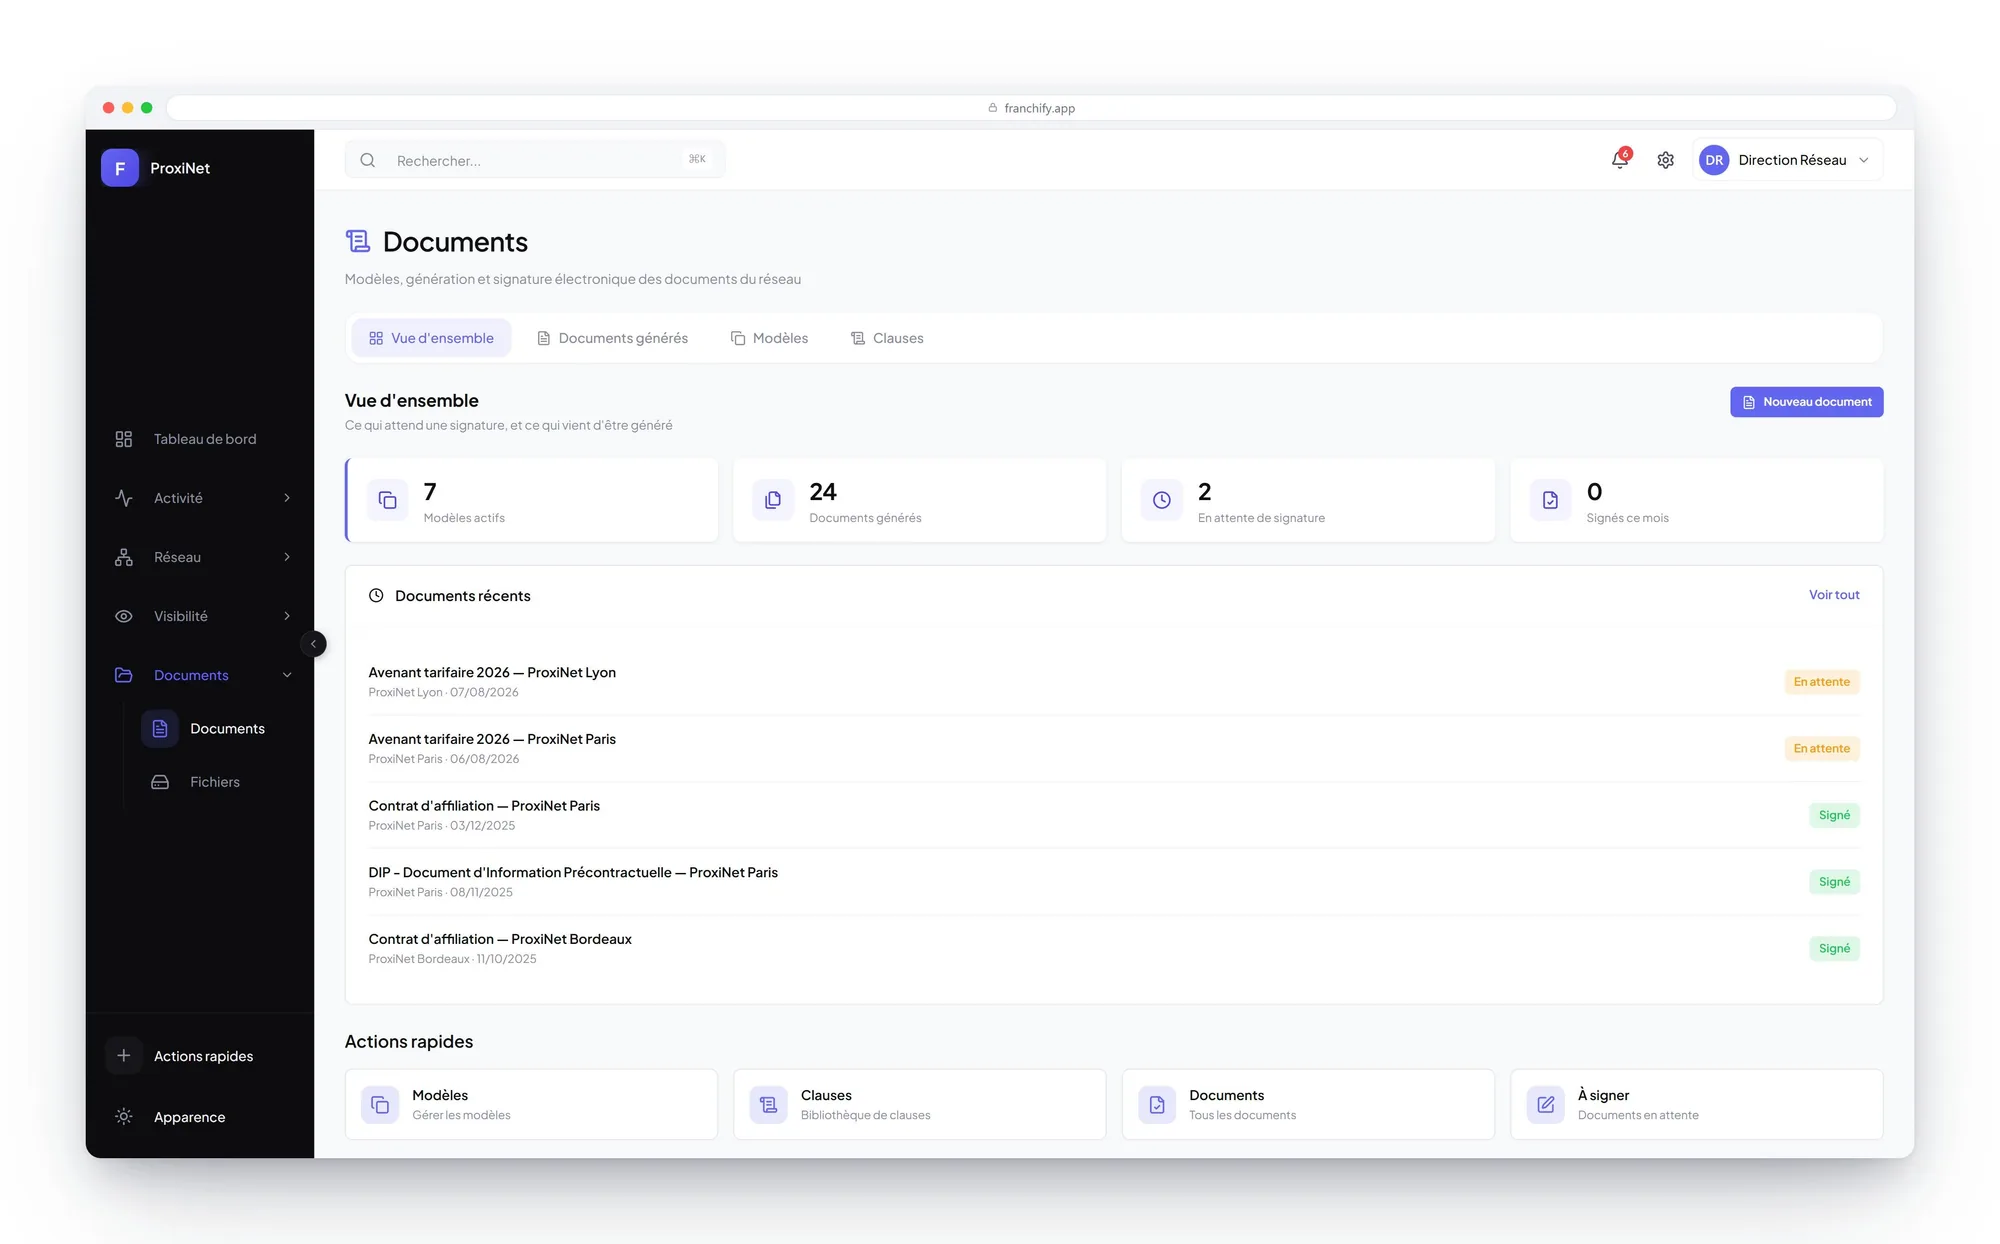Click the Fichiers drive icon
The height and width of the screenshot is (1244, 2000).
pyautogui.click(x=160, y=782)
